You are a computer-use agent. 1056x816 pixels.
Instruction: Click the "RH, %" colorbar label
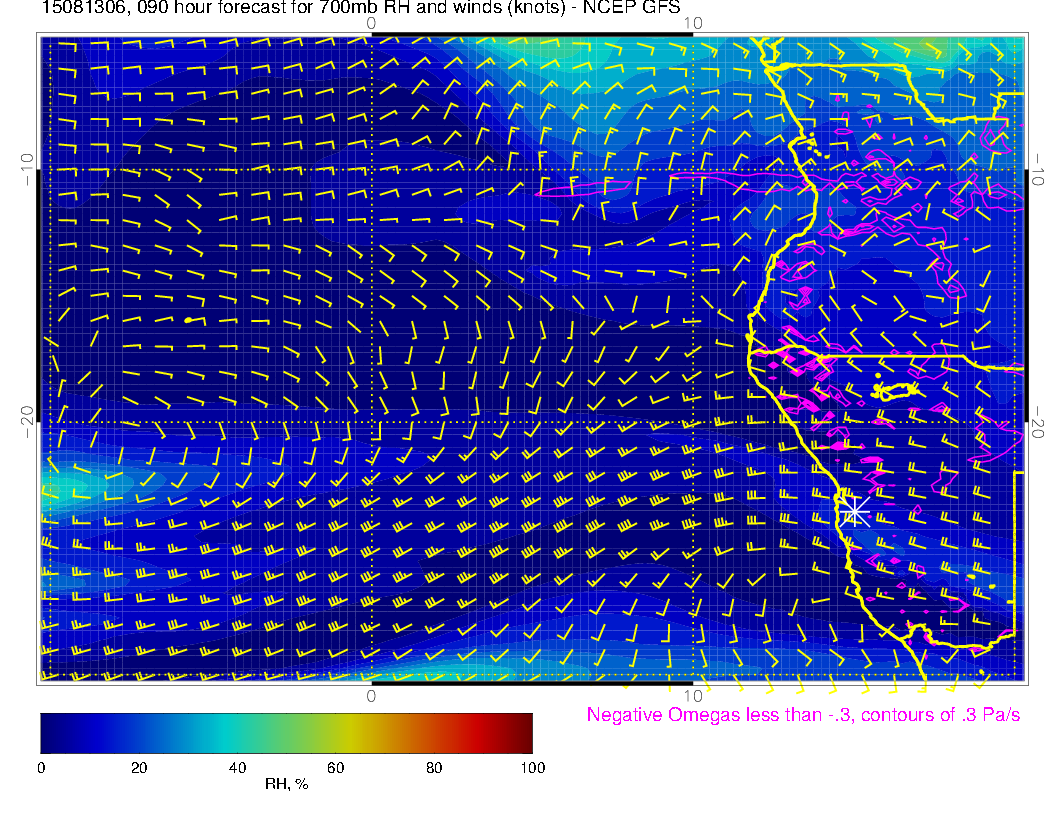click(286, 785)
